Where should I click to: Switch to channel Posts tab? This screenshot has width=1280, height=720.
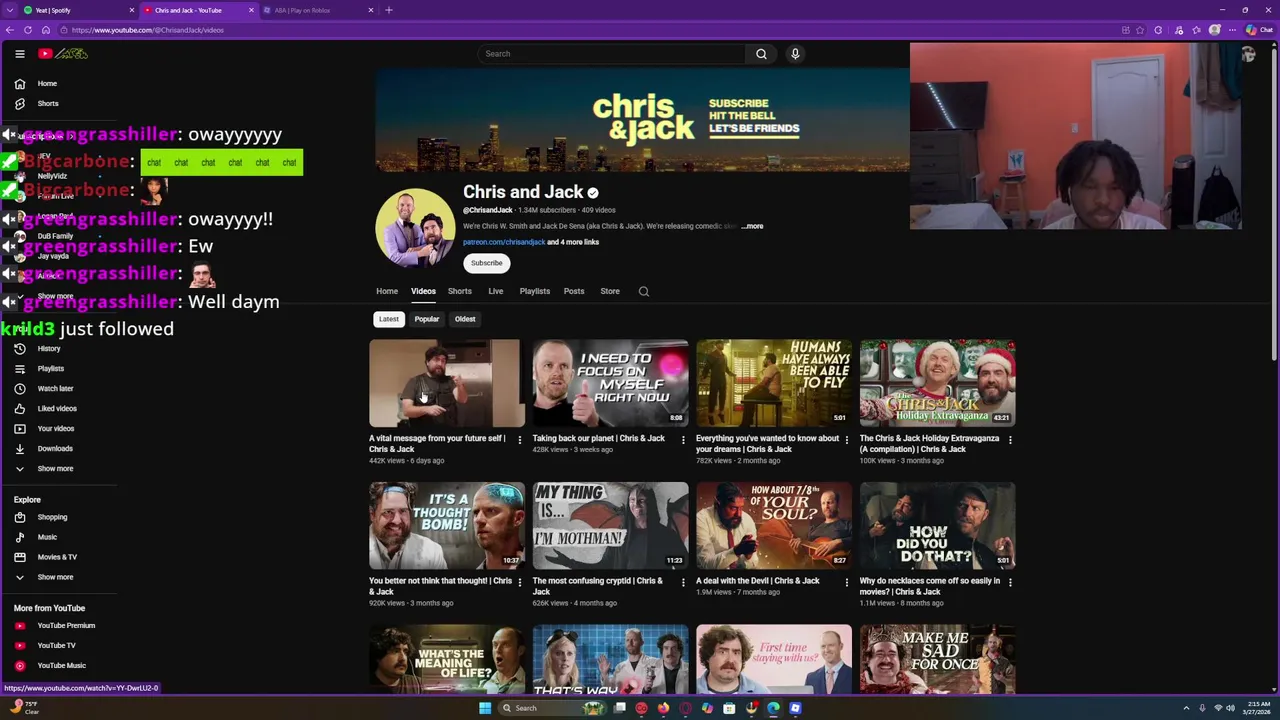574,291
